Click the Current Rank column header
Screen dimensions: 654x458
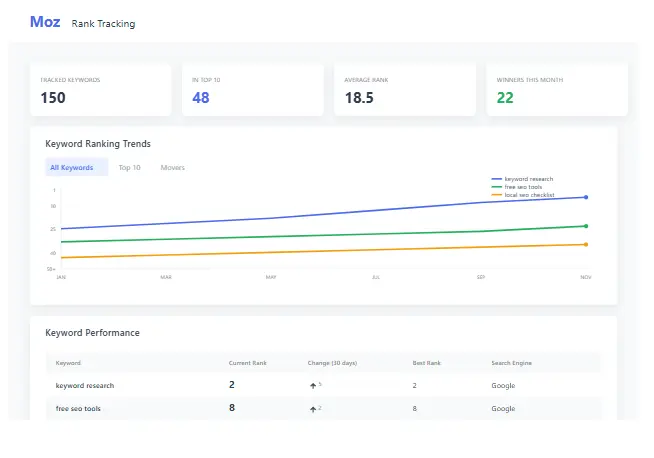pyautogui.click(x=247, y=363)
